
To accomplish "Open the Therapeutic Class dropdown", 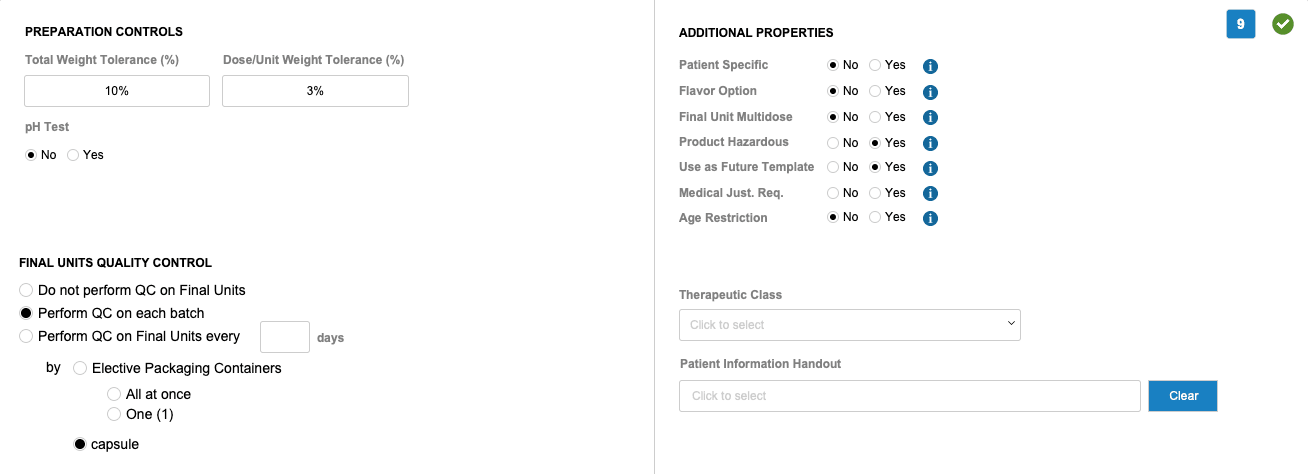I will click(x=850, y=325).
